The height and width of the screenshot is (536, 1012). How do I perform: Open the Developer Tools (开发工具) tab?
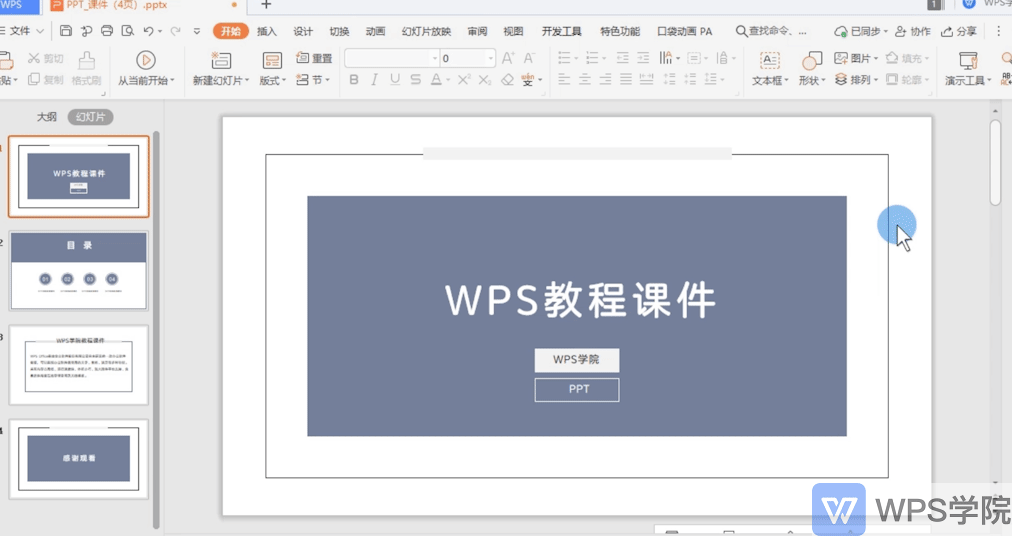pos(562,31)
